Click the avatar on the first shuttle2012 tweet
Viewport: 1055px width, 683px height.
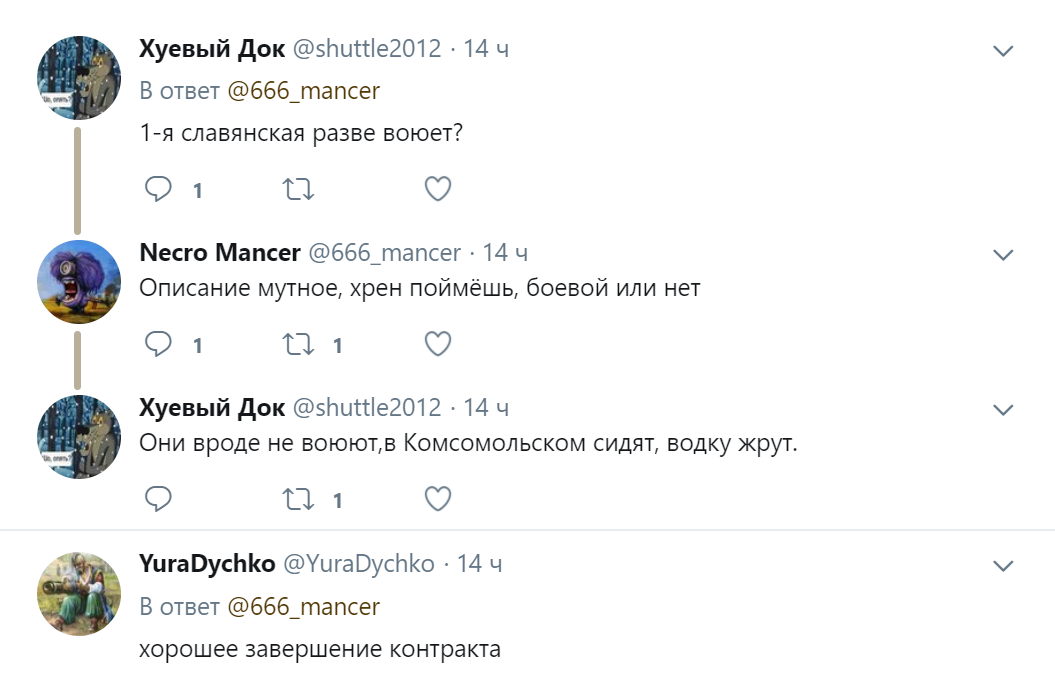[79, 78]
